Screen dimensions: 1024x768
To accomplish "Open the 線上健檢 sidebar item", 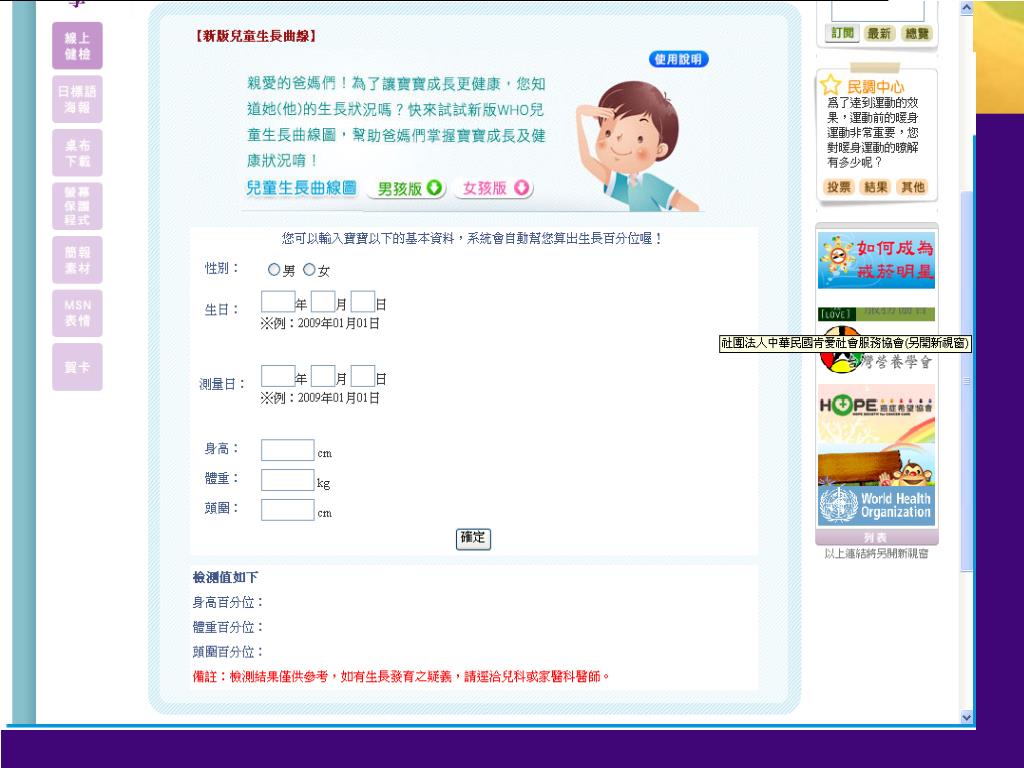I will click(x=77, y=46).
